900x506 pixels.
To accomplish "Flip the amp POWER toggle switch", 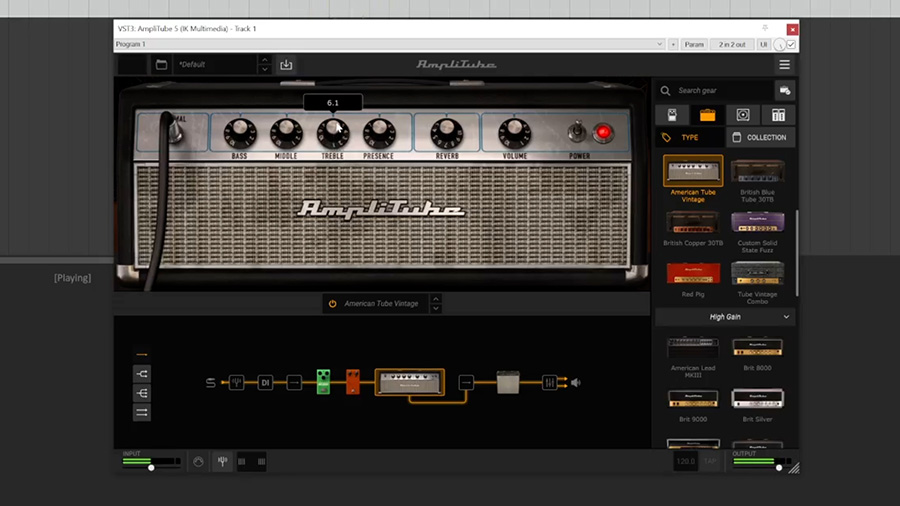I will pos(577,131).
